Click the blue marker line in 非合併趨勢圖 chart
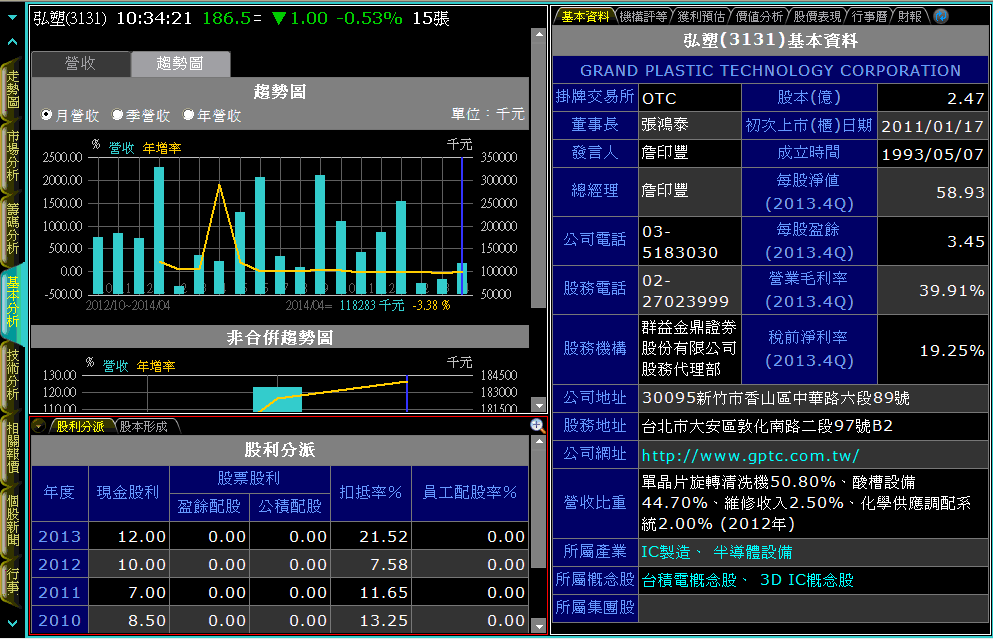The height and width of the screenshot is (639, 993). (x=407, y=393)
